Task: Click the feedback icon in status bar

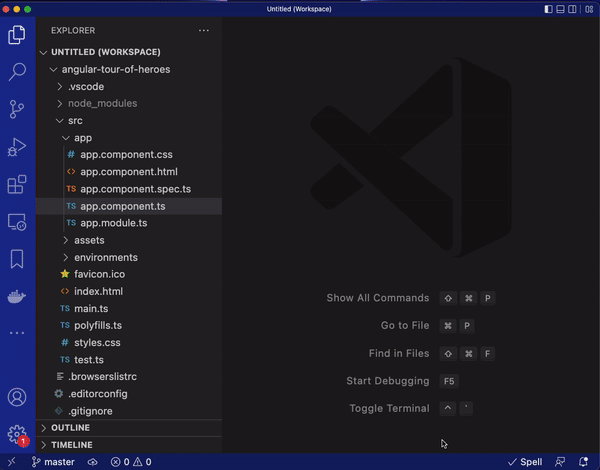Action: 560,462
